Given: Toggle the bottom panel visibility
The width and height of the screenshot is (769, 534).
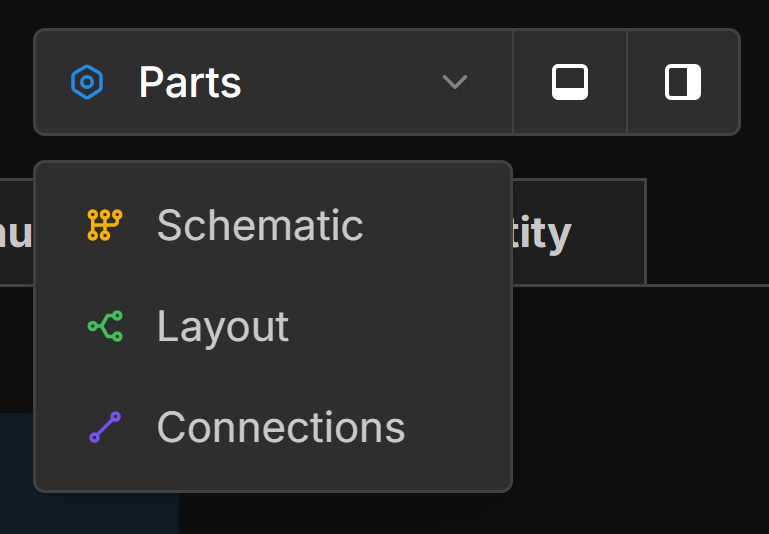Looking at the screenshot, I should 570,82.
